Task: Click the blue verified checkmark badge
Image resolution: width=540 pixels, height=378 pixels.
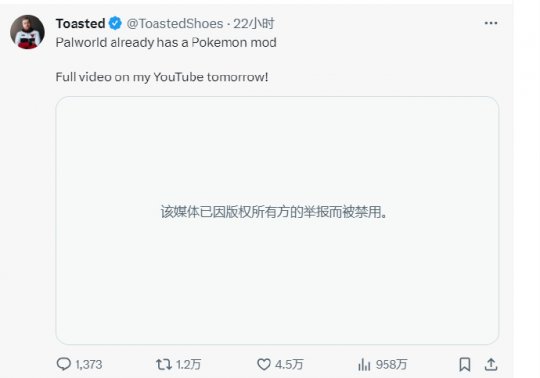Action: 115,23
